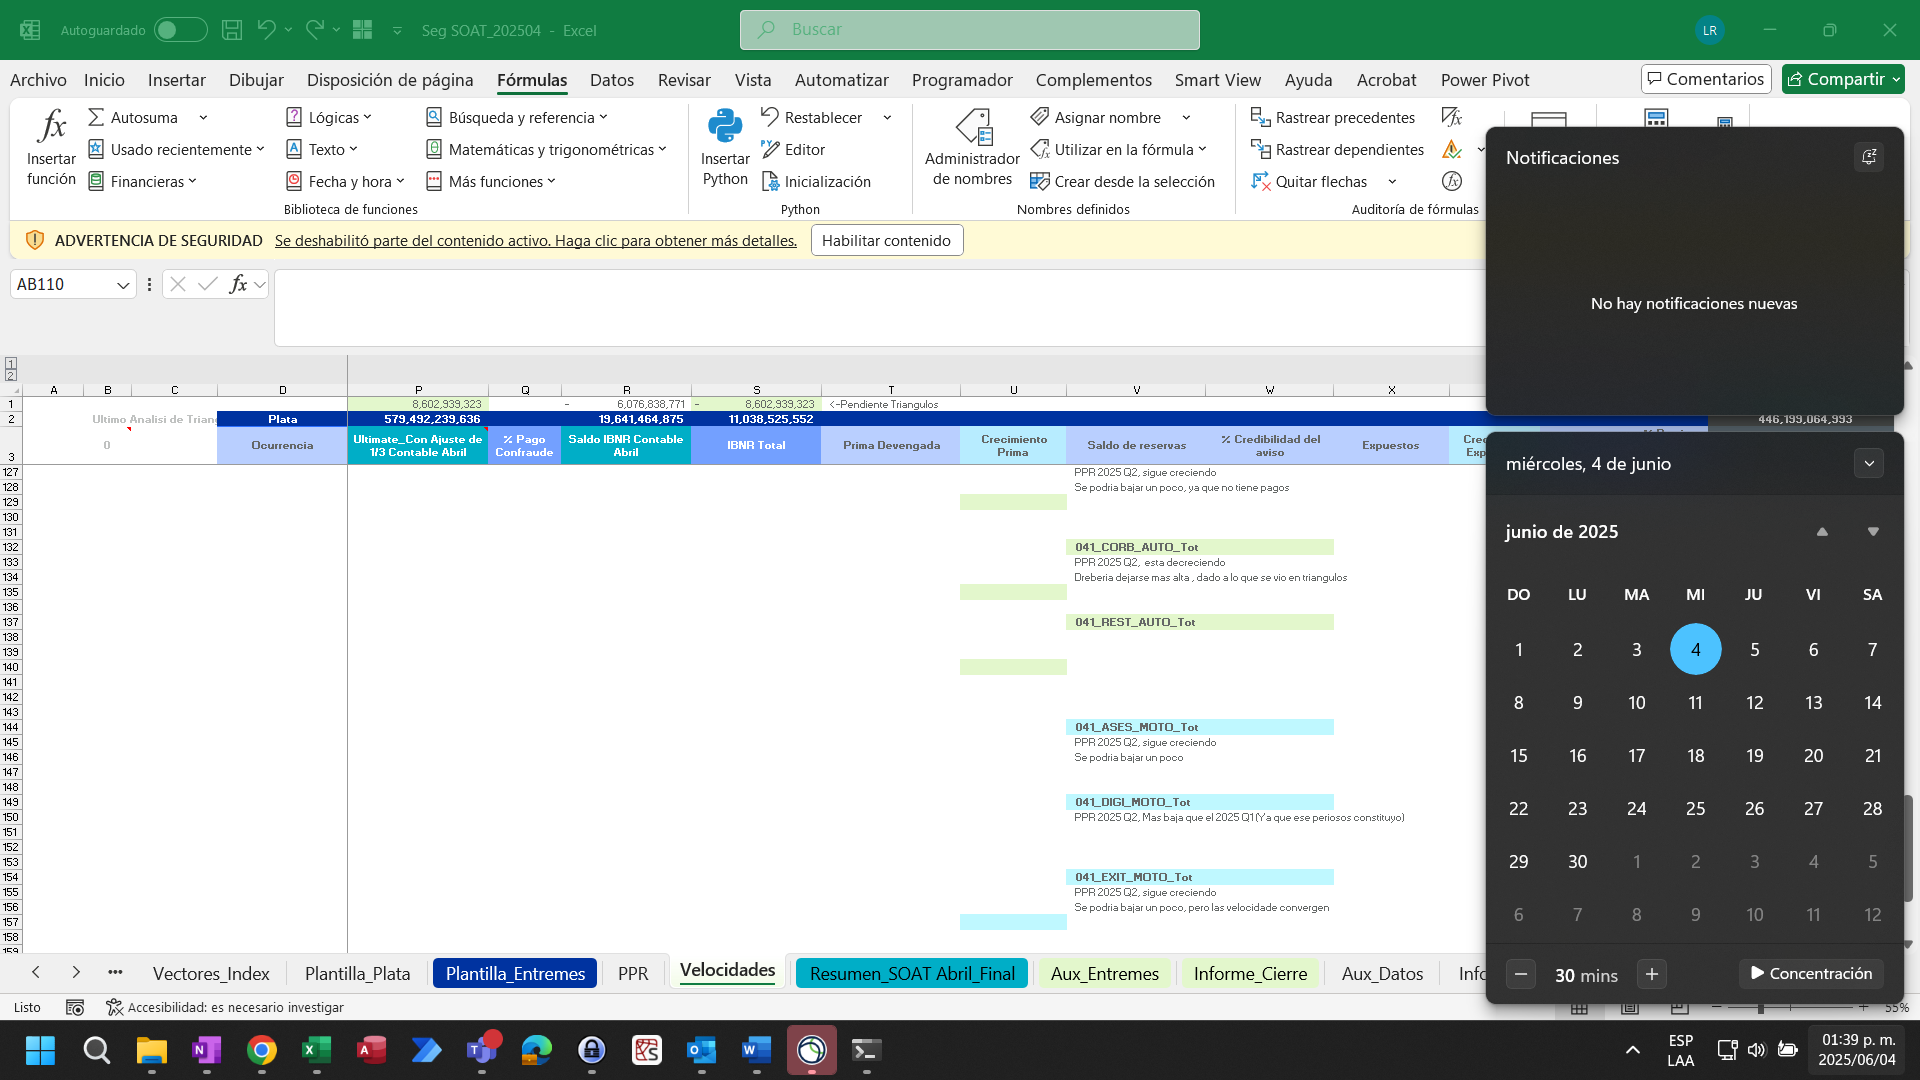The width and height of the screenshot is (1920, 1080).
Task: Click outline level 2 button
Action: (11, 376)
